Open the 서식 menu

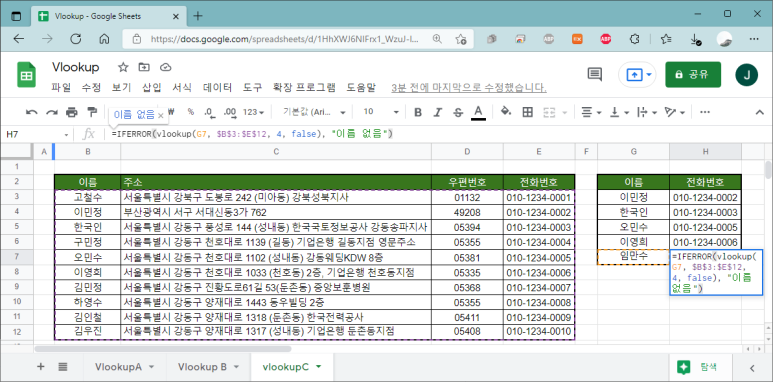[x=182, y=88]
